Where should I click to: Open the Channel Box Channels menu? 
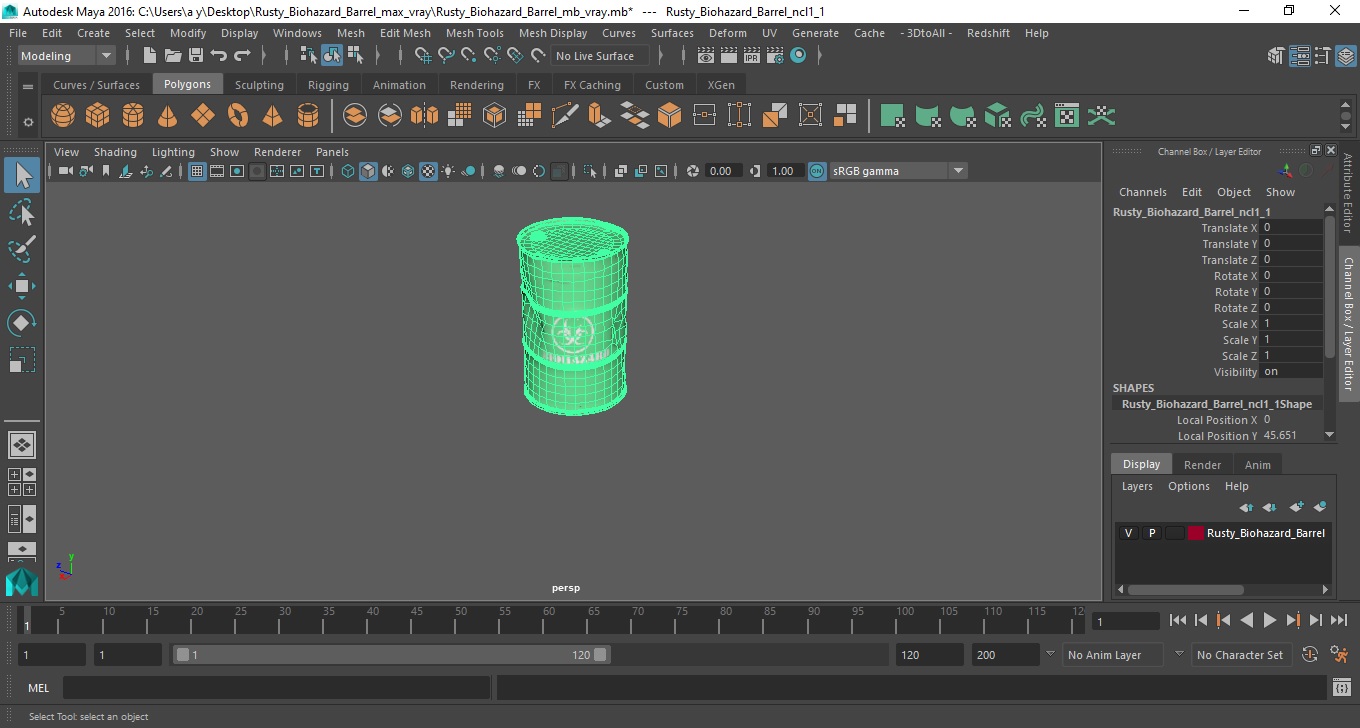coord(1142,192)
